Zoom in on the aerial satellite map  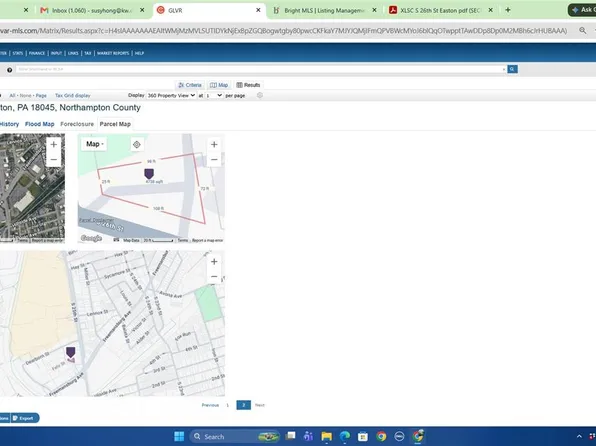pyautogui.click(x=54, y=144)
